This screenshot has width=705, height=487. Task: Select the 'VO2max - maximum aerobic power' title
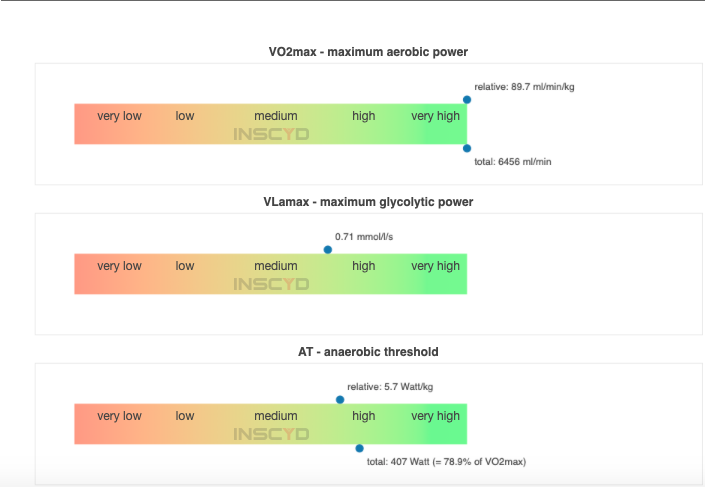(368, 51)
